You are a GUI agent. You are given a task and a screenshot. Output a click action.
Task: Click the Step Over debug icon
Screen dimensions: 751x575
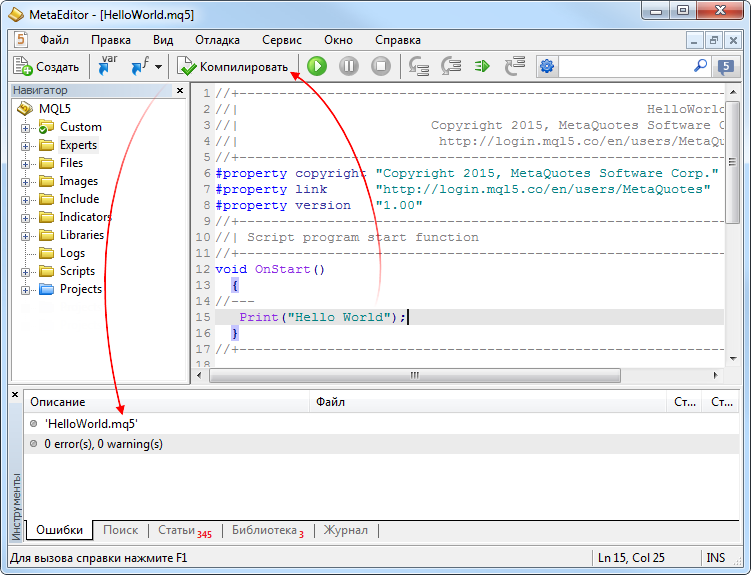pyautogui.click(x=451, y=66)
